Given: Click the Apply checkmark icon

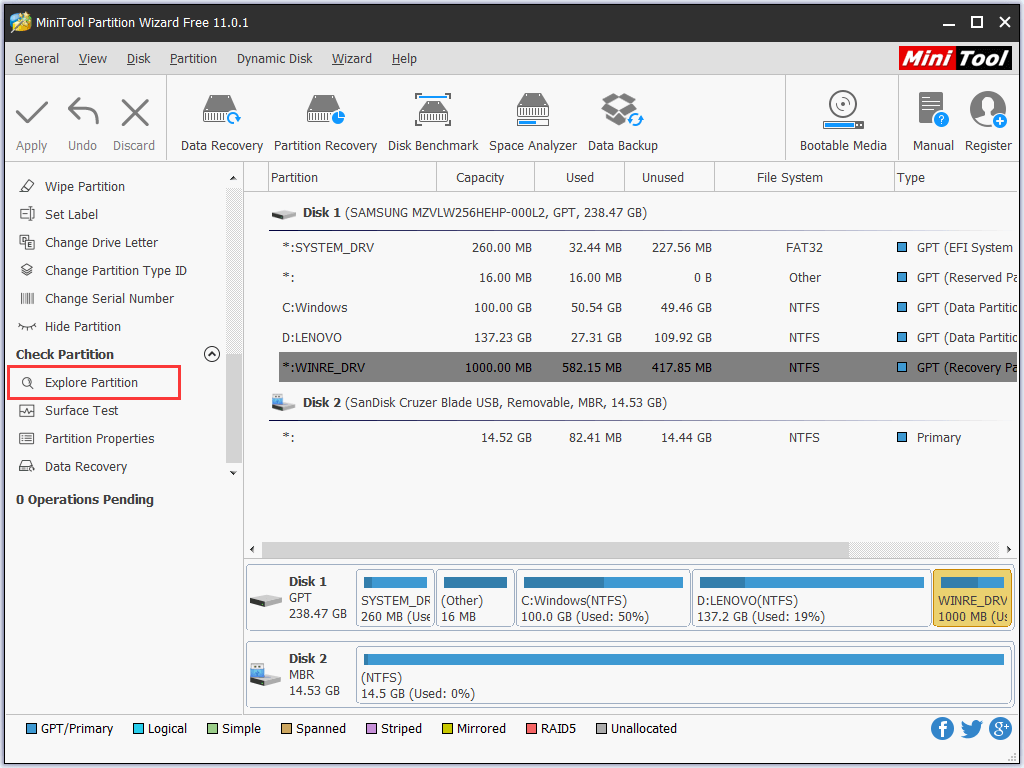Looking at the screenshot, I should 31,112.
